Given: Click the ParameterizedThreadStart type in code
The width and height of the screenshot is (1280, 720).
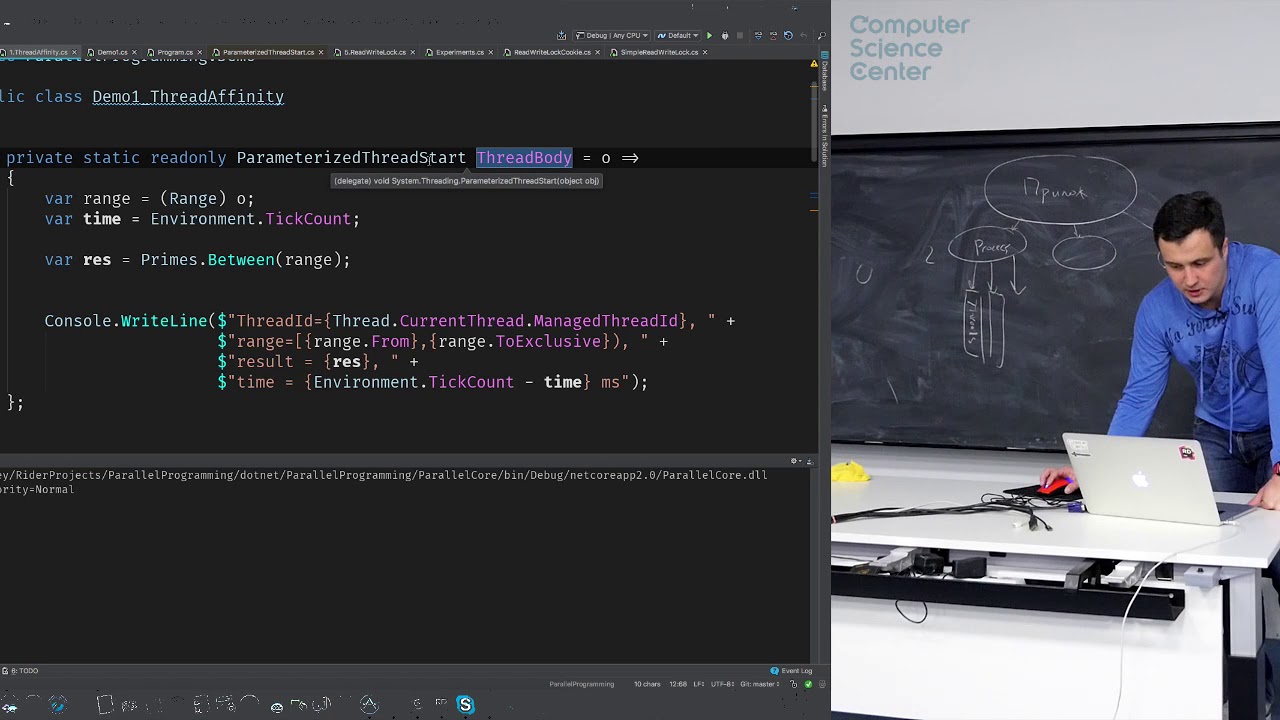Looking at the screenshot, I should pos(351,158).
